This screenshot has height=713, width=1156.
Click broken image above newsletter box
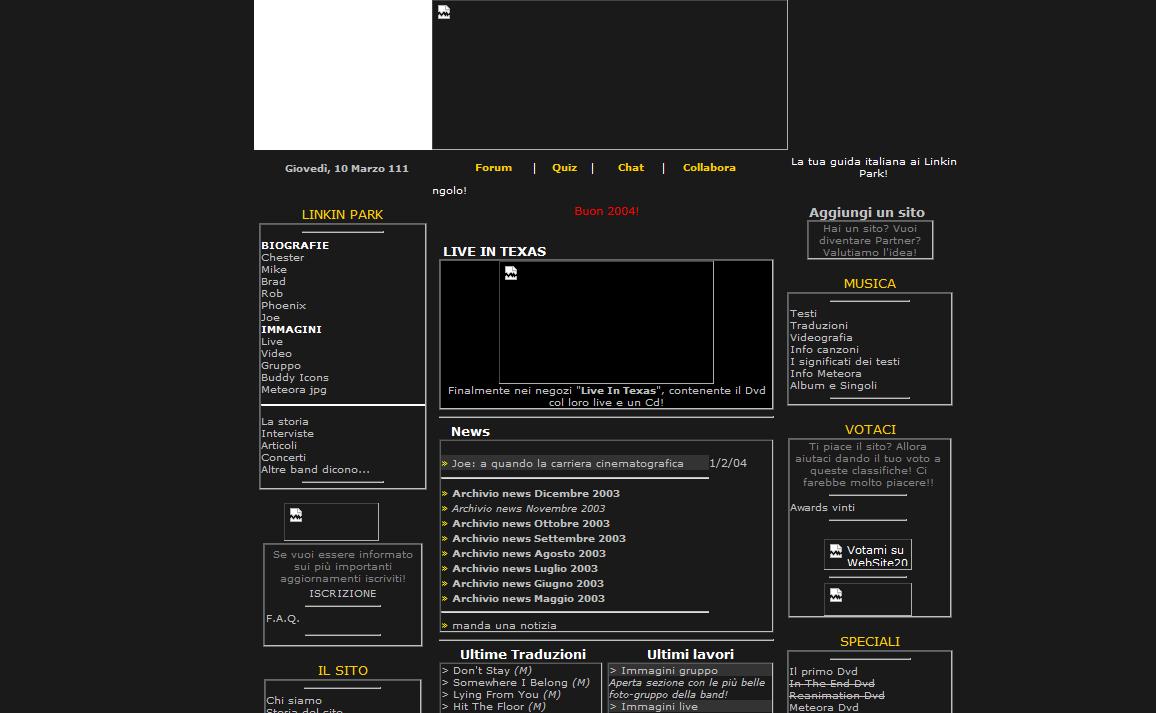331,522
